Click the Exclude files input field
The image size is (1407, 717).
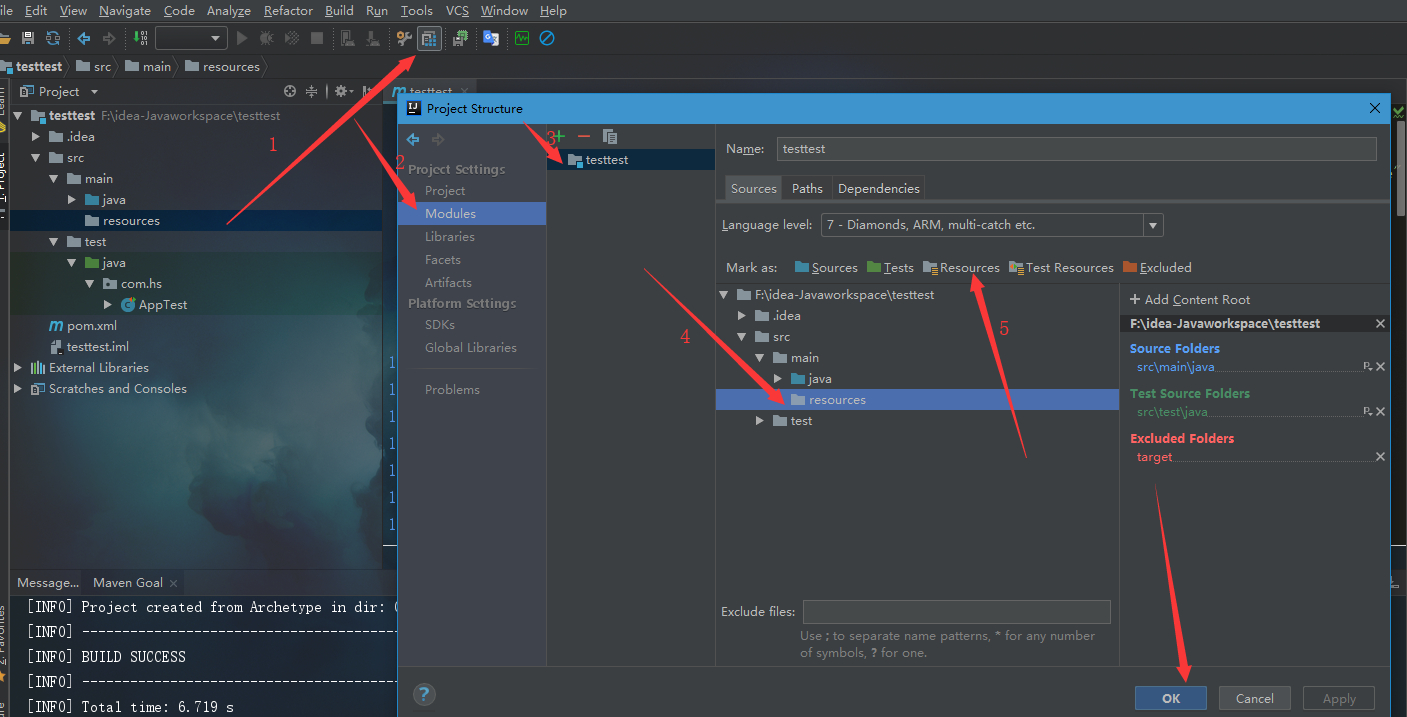coord(956,612)
